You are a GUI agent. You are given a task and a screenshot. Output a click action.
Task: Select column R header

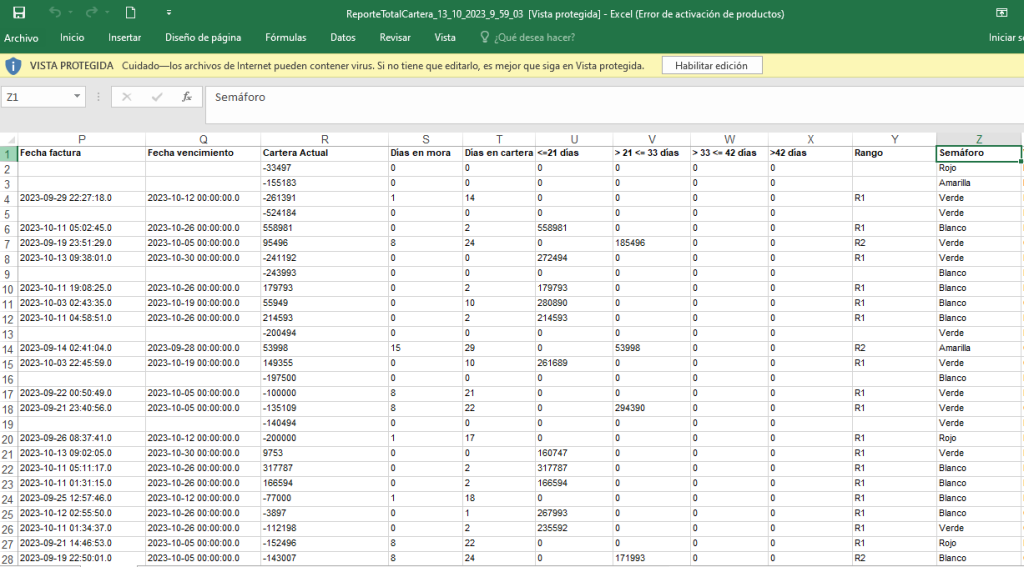pos(324,139)
